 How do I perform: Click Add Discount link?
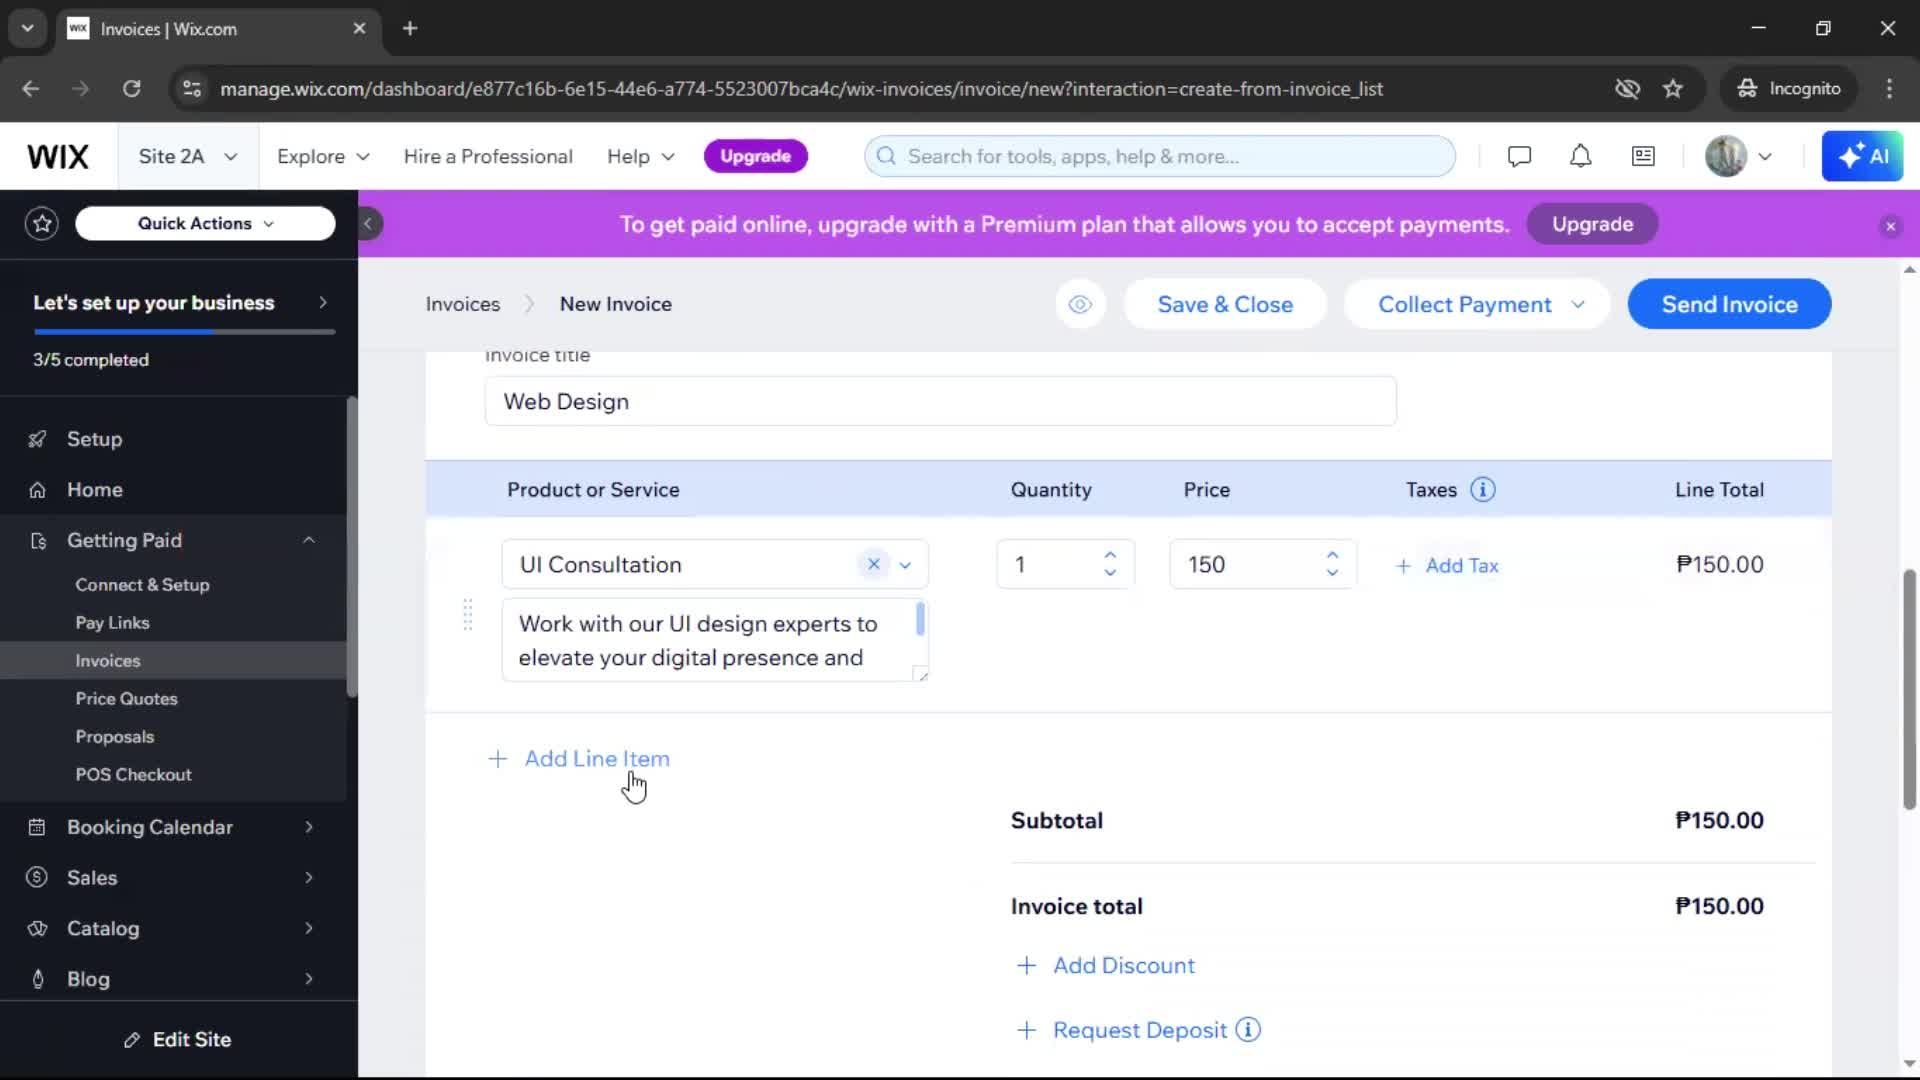[1105, 966]
